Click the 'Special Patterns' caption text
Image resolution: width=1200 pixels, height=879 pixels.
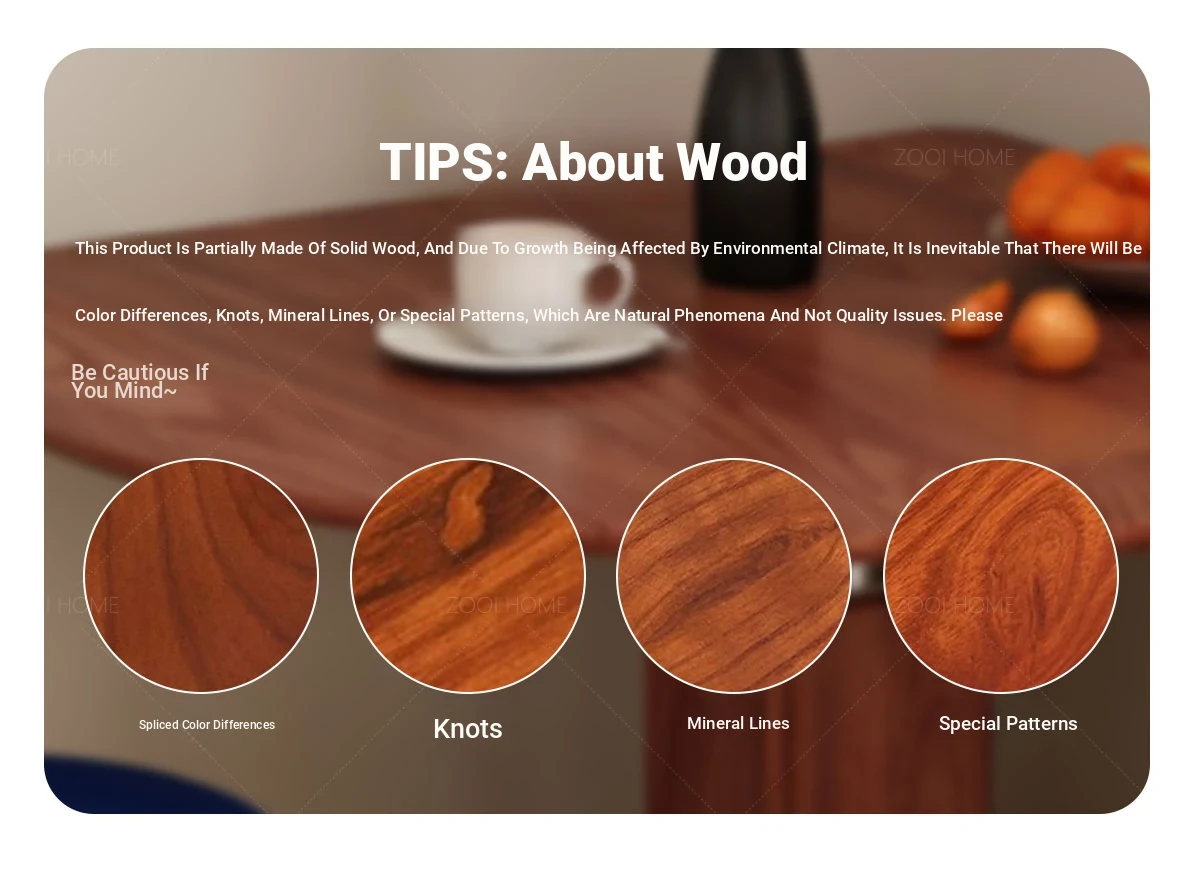(1008, 724)
